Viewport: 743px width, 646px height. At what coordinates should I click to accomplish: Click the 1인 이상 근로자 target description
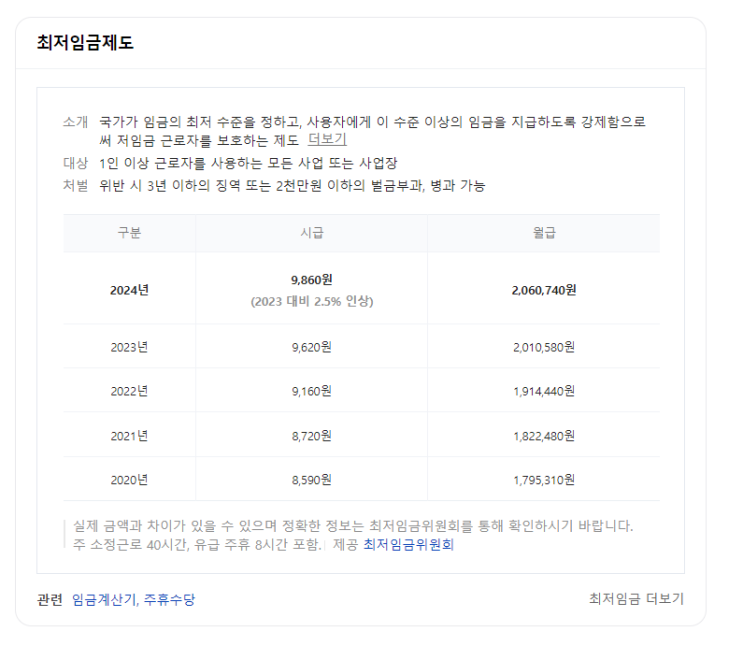(248, 163)
